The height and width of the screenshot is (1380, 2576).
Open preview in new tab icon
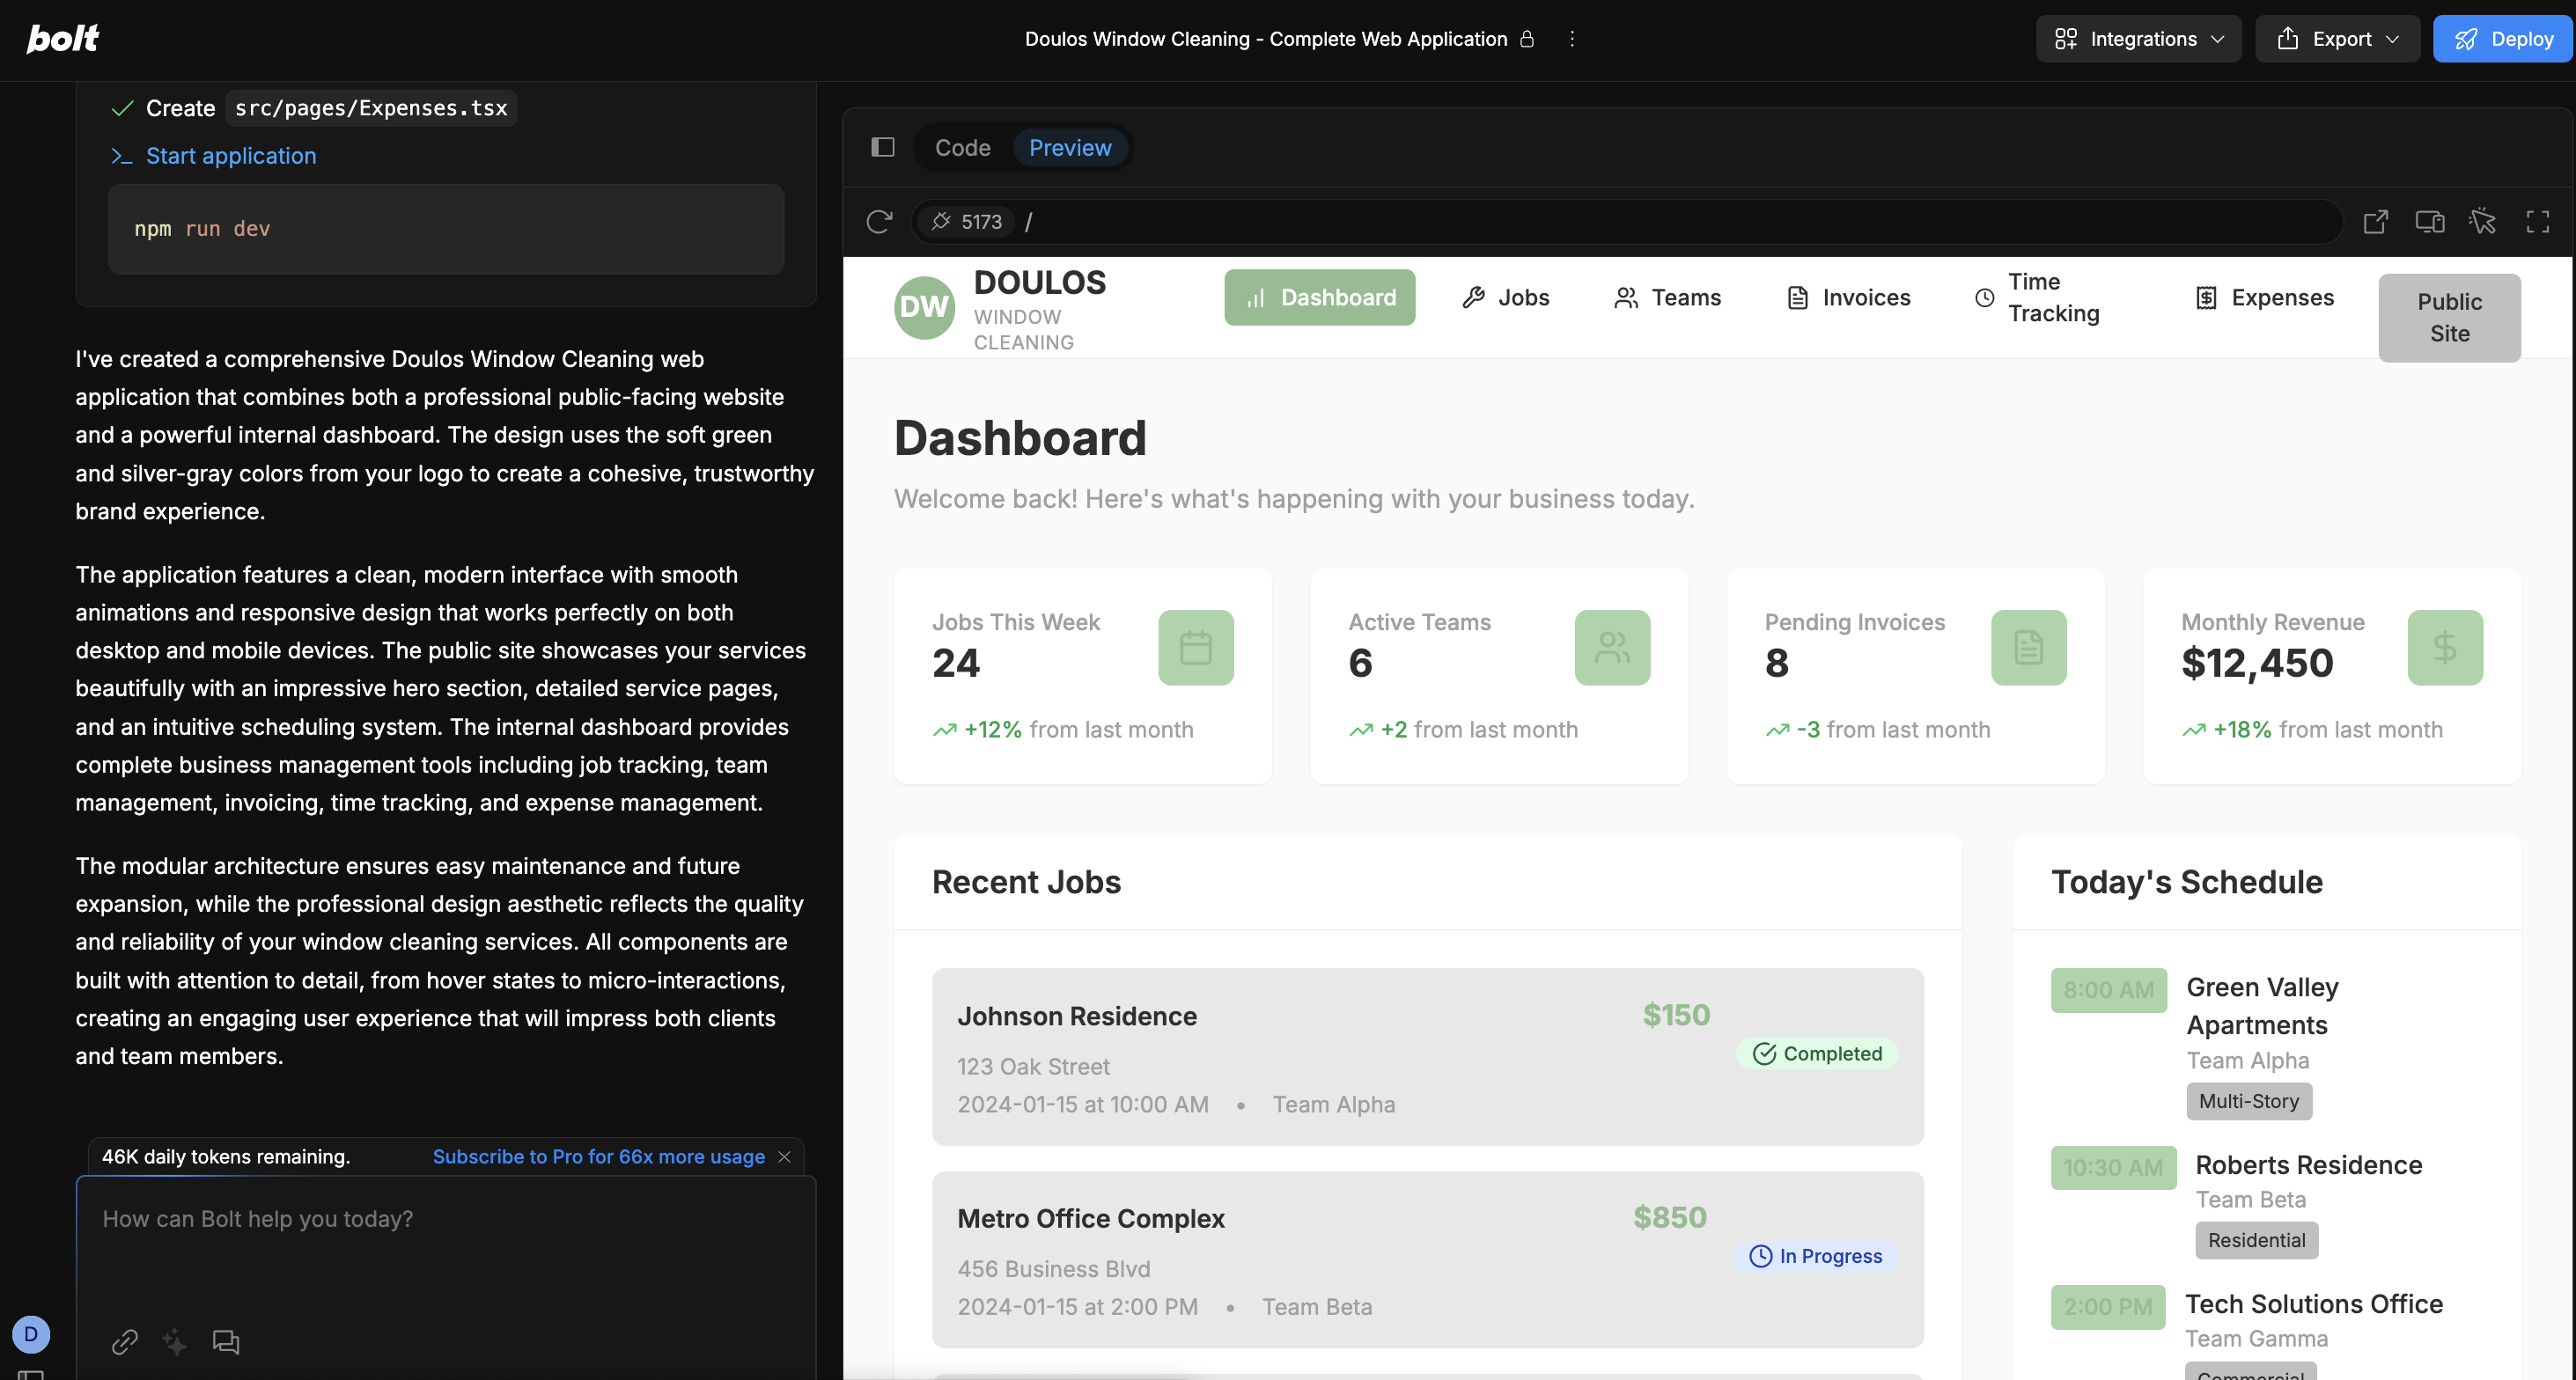[x=2375, y=221]
